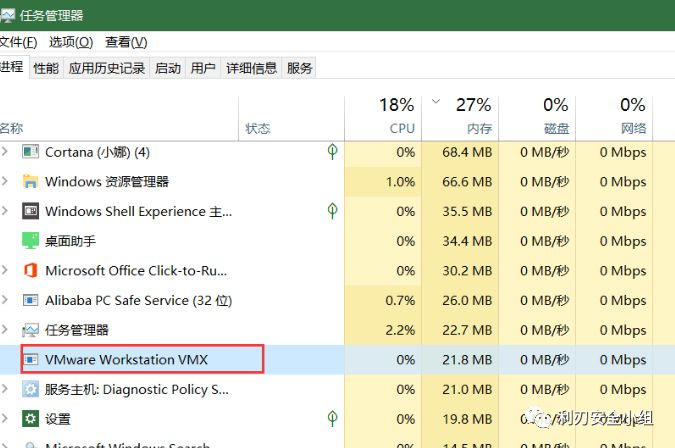Image resolution: width=675 pixels, height=448 pixels.
Task: Expand the 设置 process group
Action: (5, 418)
